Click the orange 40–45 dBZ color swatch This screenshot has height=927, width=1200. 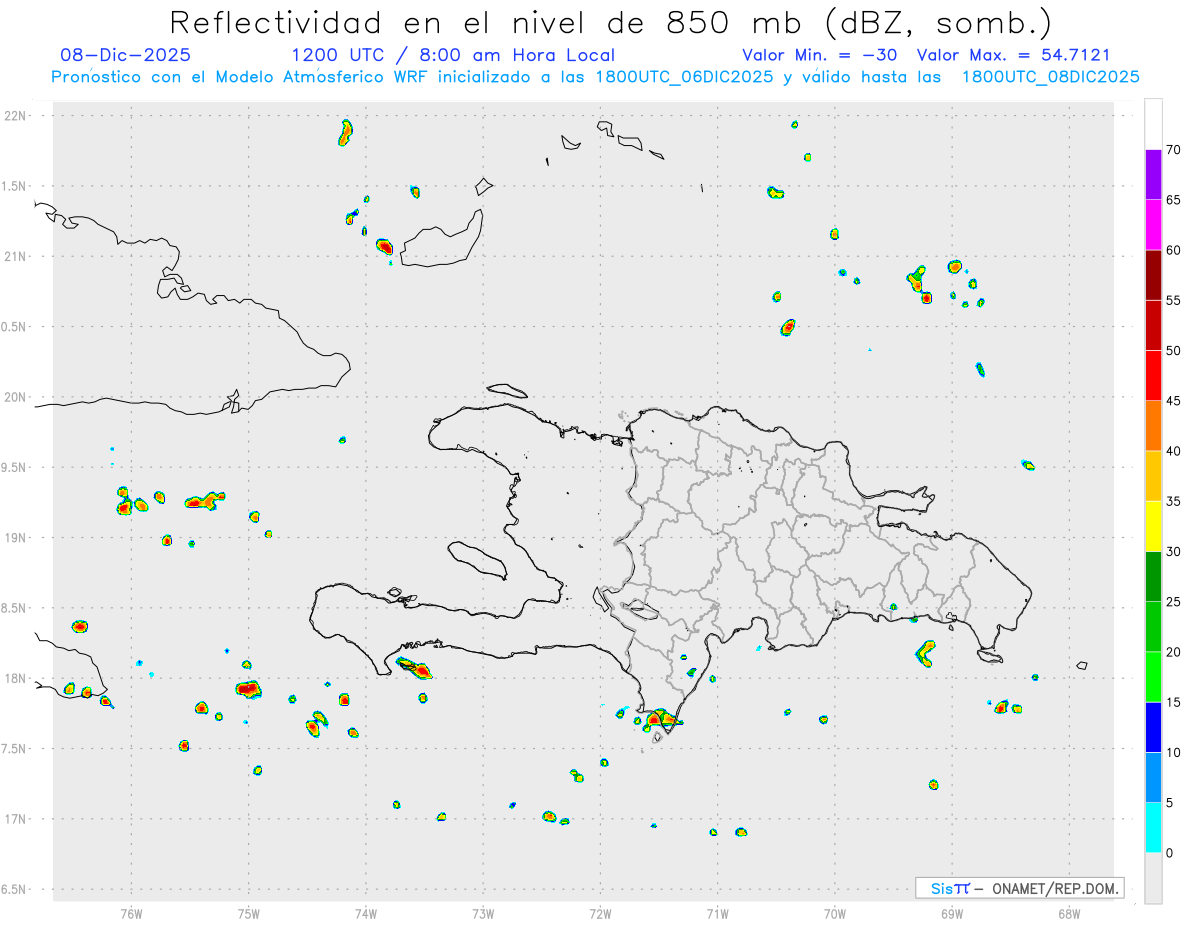point(1153,426)
